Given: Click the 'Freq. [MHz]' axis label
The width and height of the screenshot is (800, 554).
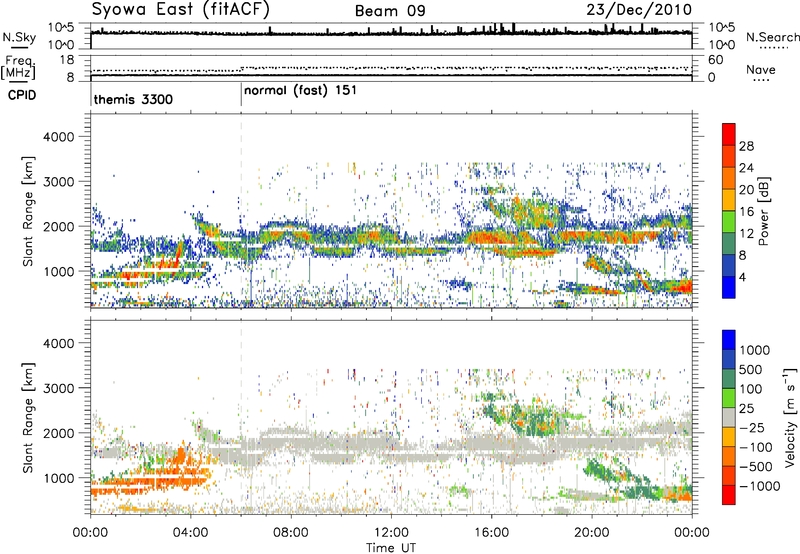Looking at the screenshot, I should pos(18,68).
